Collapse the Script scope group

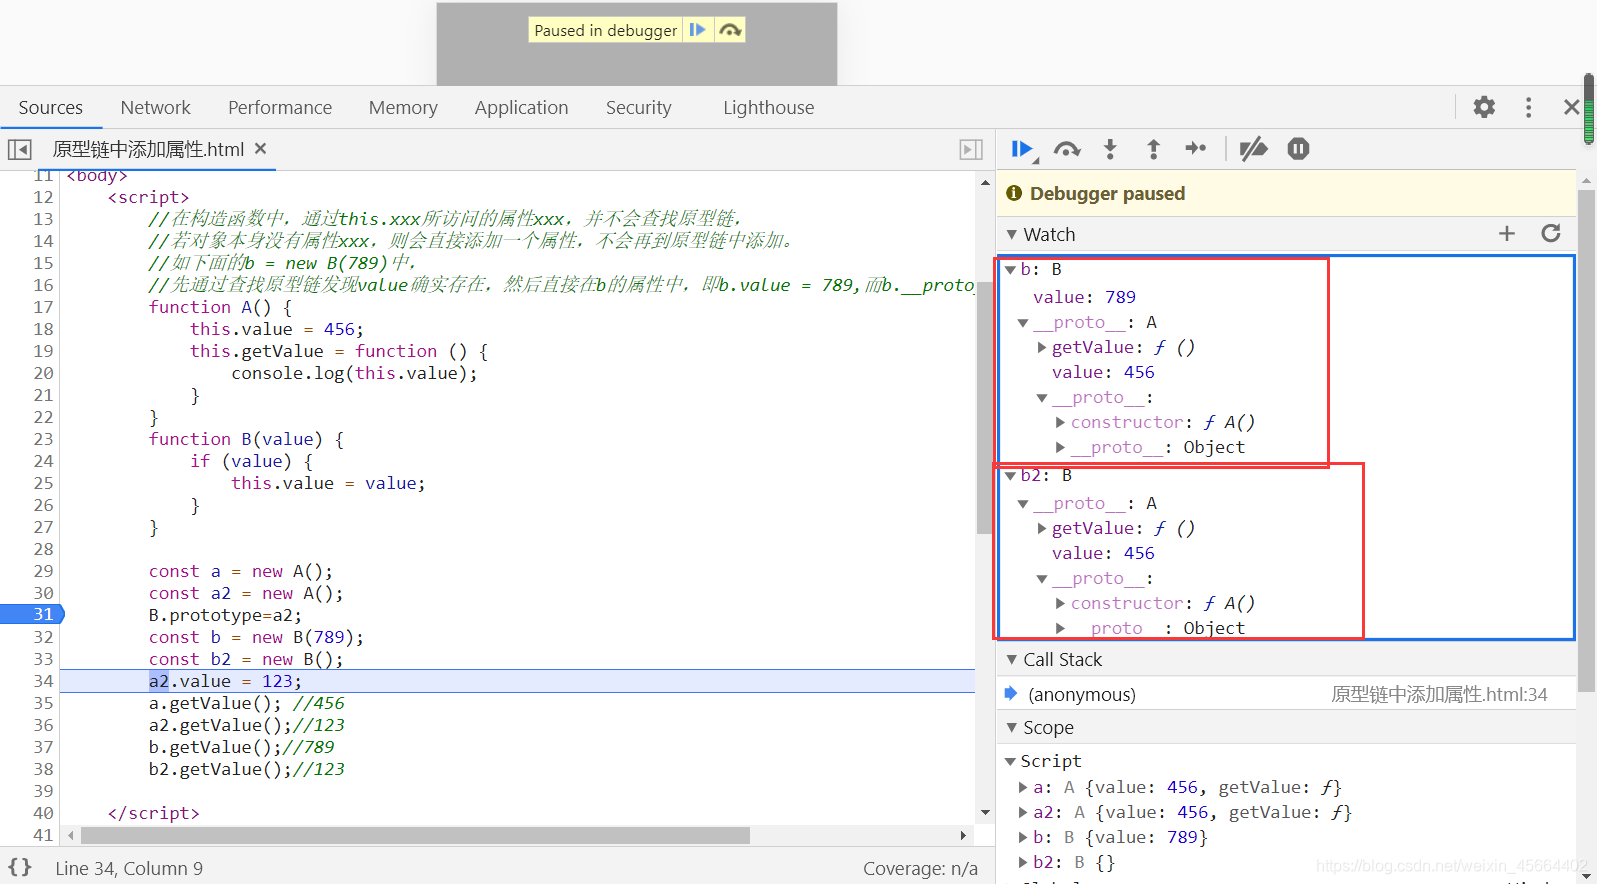point(1010,762)
